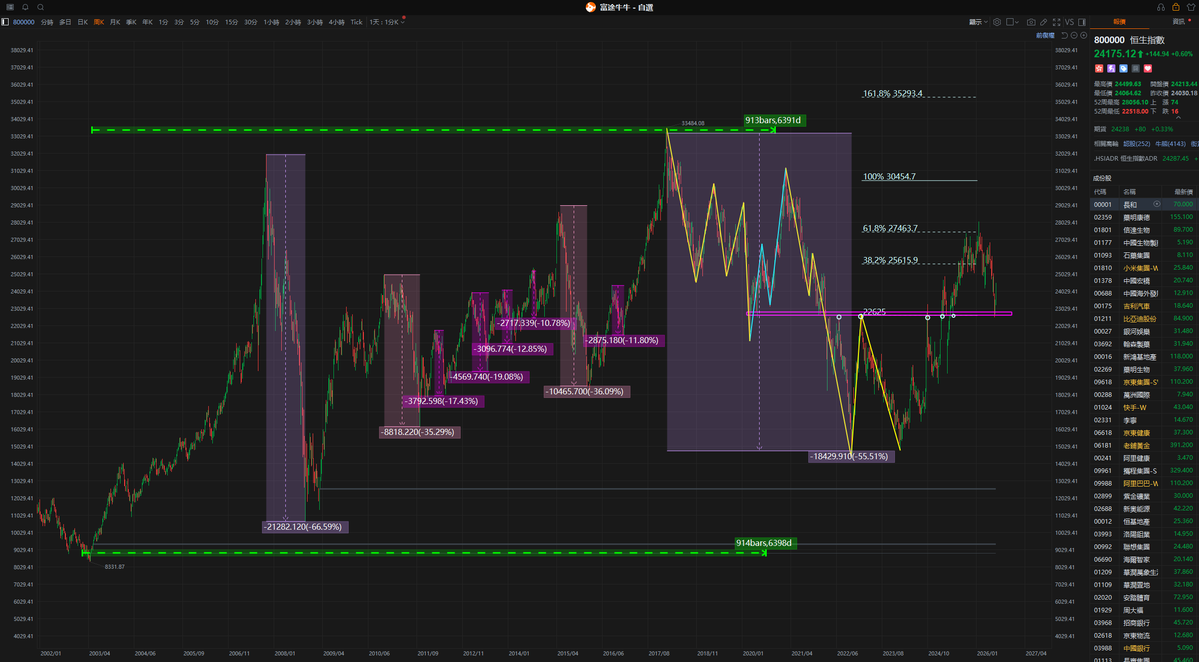The width and height of the screenshot is (1199, 662).
Task: Click the top-left sidebar list icon
Action: [10, 7]
